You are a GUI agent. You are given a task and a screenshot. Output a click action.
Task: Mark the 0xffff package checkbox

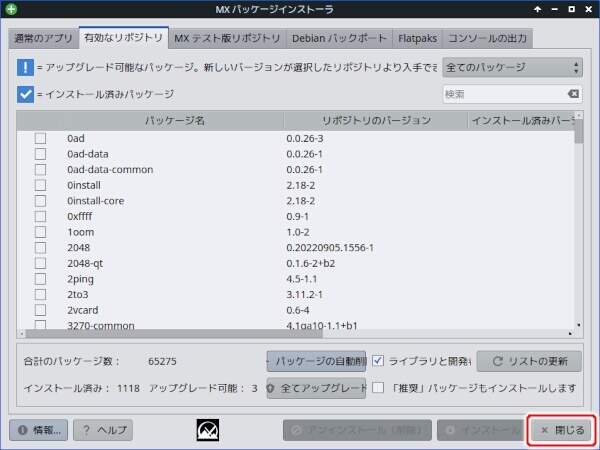pos(40,216)
